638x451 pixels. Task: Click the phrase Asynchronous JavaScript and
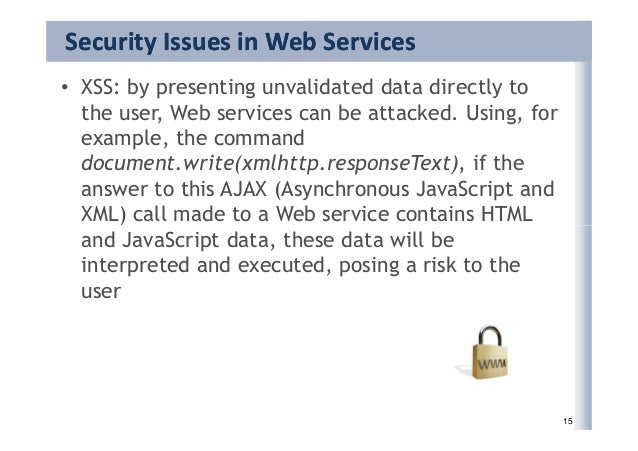(x=414, y=189)
